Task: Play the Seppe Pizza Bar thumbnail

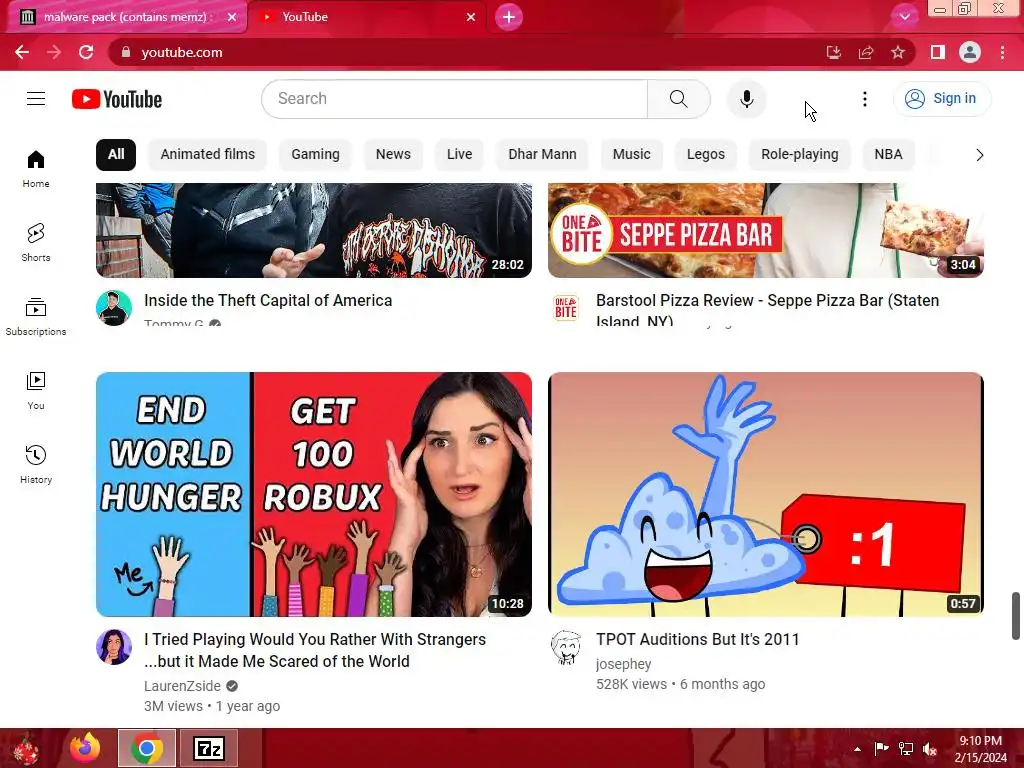Action: 765,230
